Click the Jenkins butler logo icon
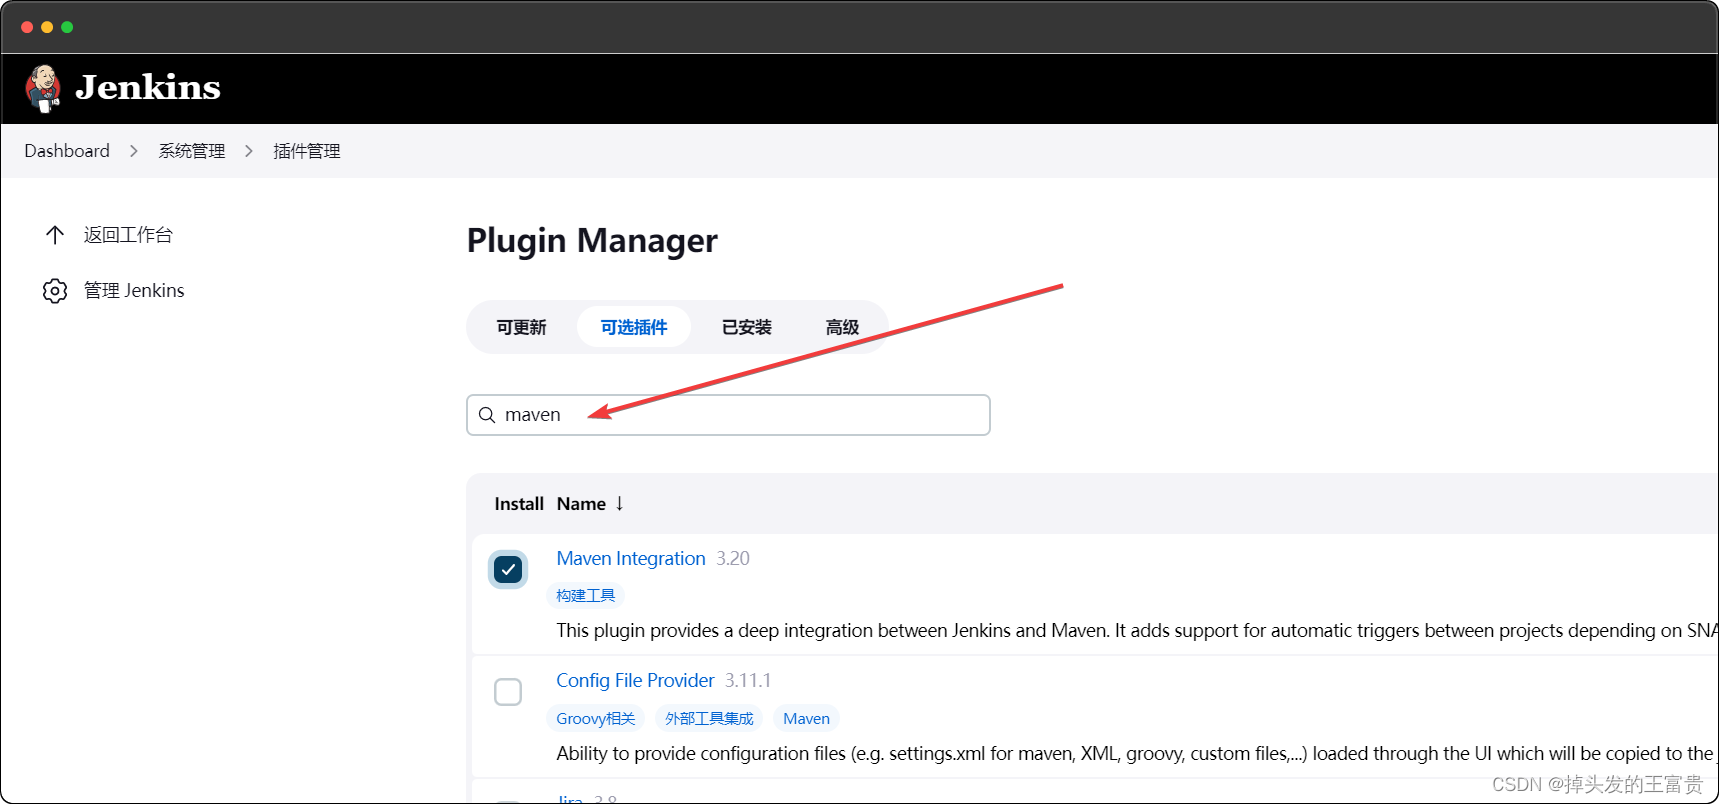1719x804 pixels. tap(43, 88)
